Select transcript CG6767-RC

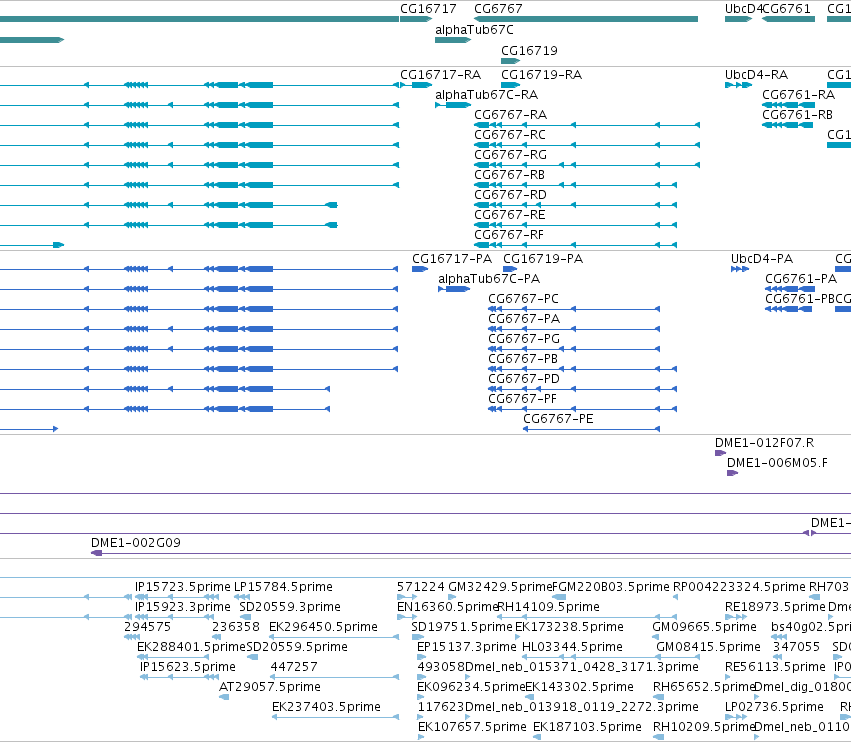[510, 135]
